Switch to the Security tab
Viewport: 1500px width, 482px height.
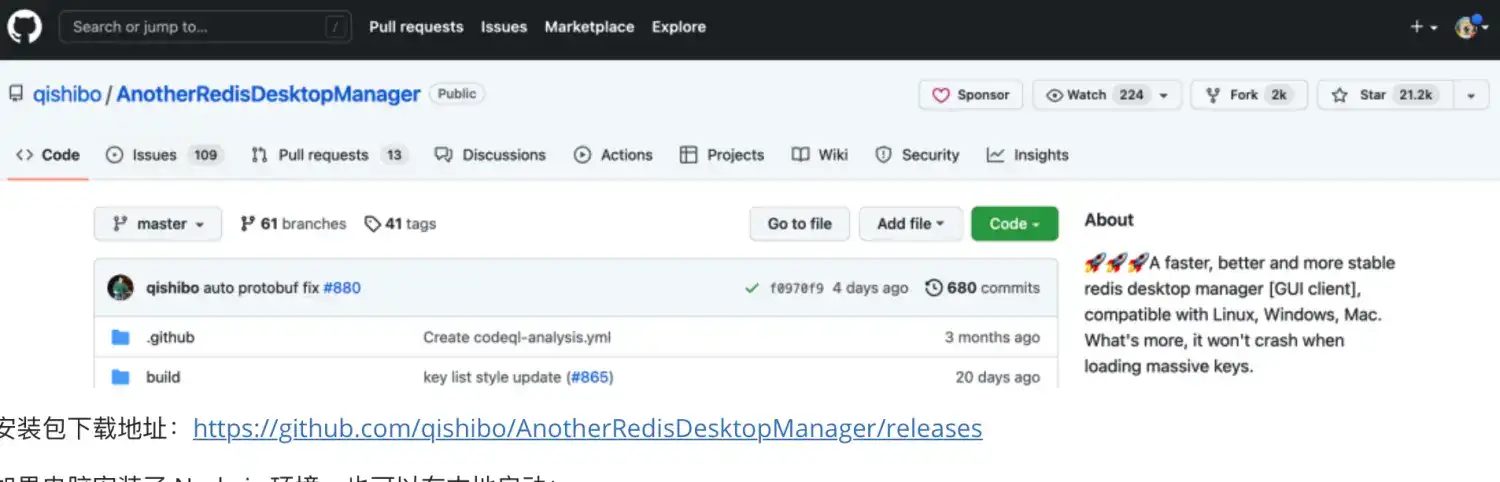pyautogui.click(x=917, y=155)
